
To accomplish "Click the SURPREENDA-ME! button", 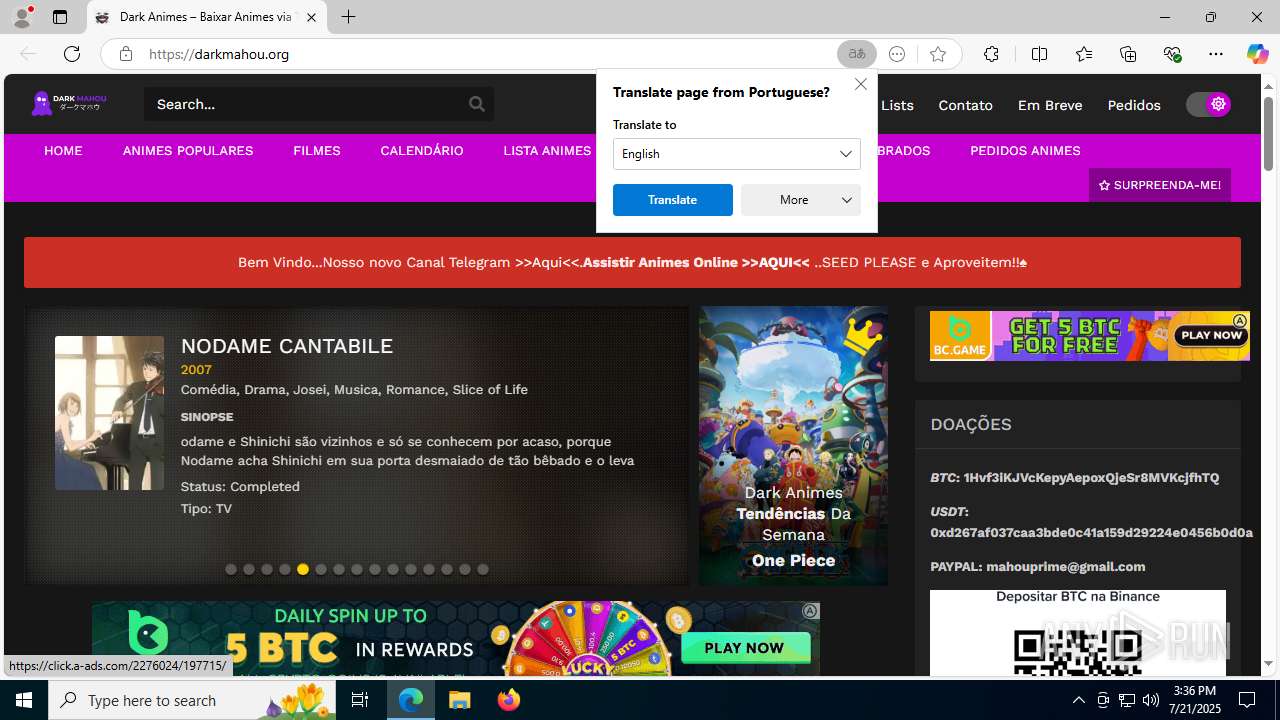I will [1160, 185].
